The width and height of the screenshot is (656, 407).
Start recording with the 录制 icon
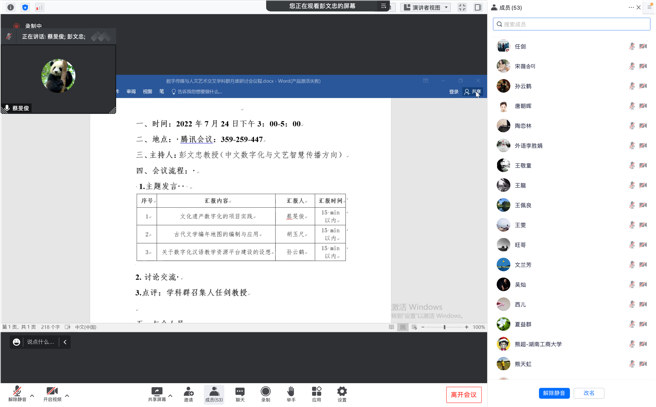coord(265,392)
